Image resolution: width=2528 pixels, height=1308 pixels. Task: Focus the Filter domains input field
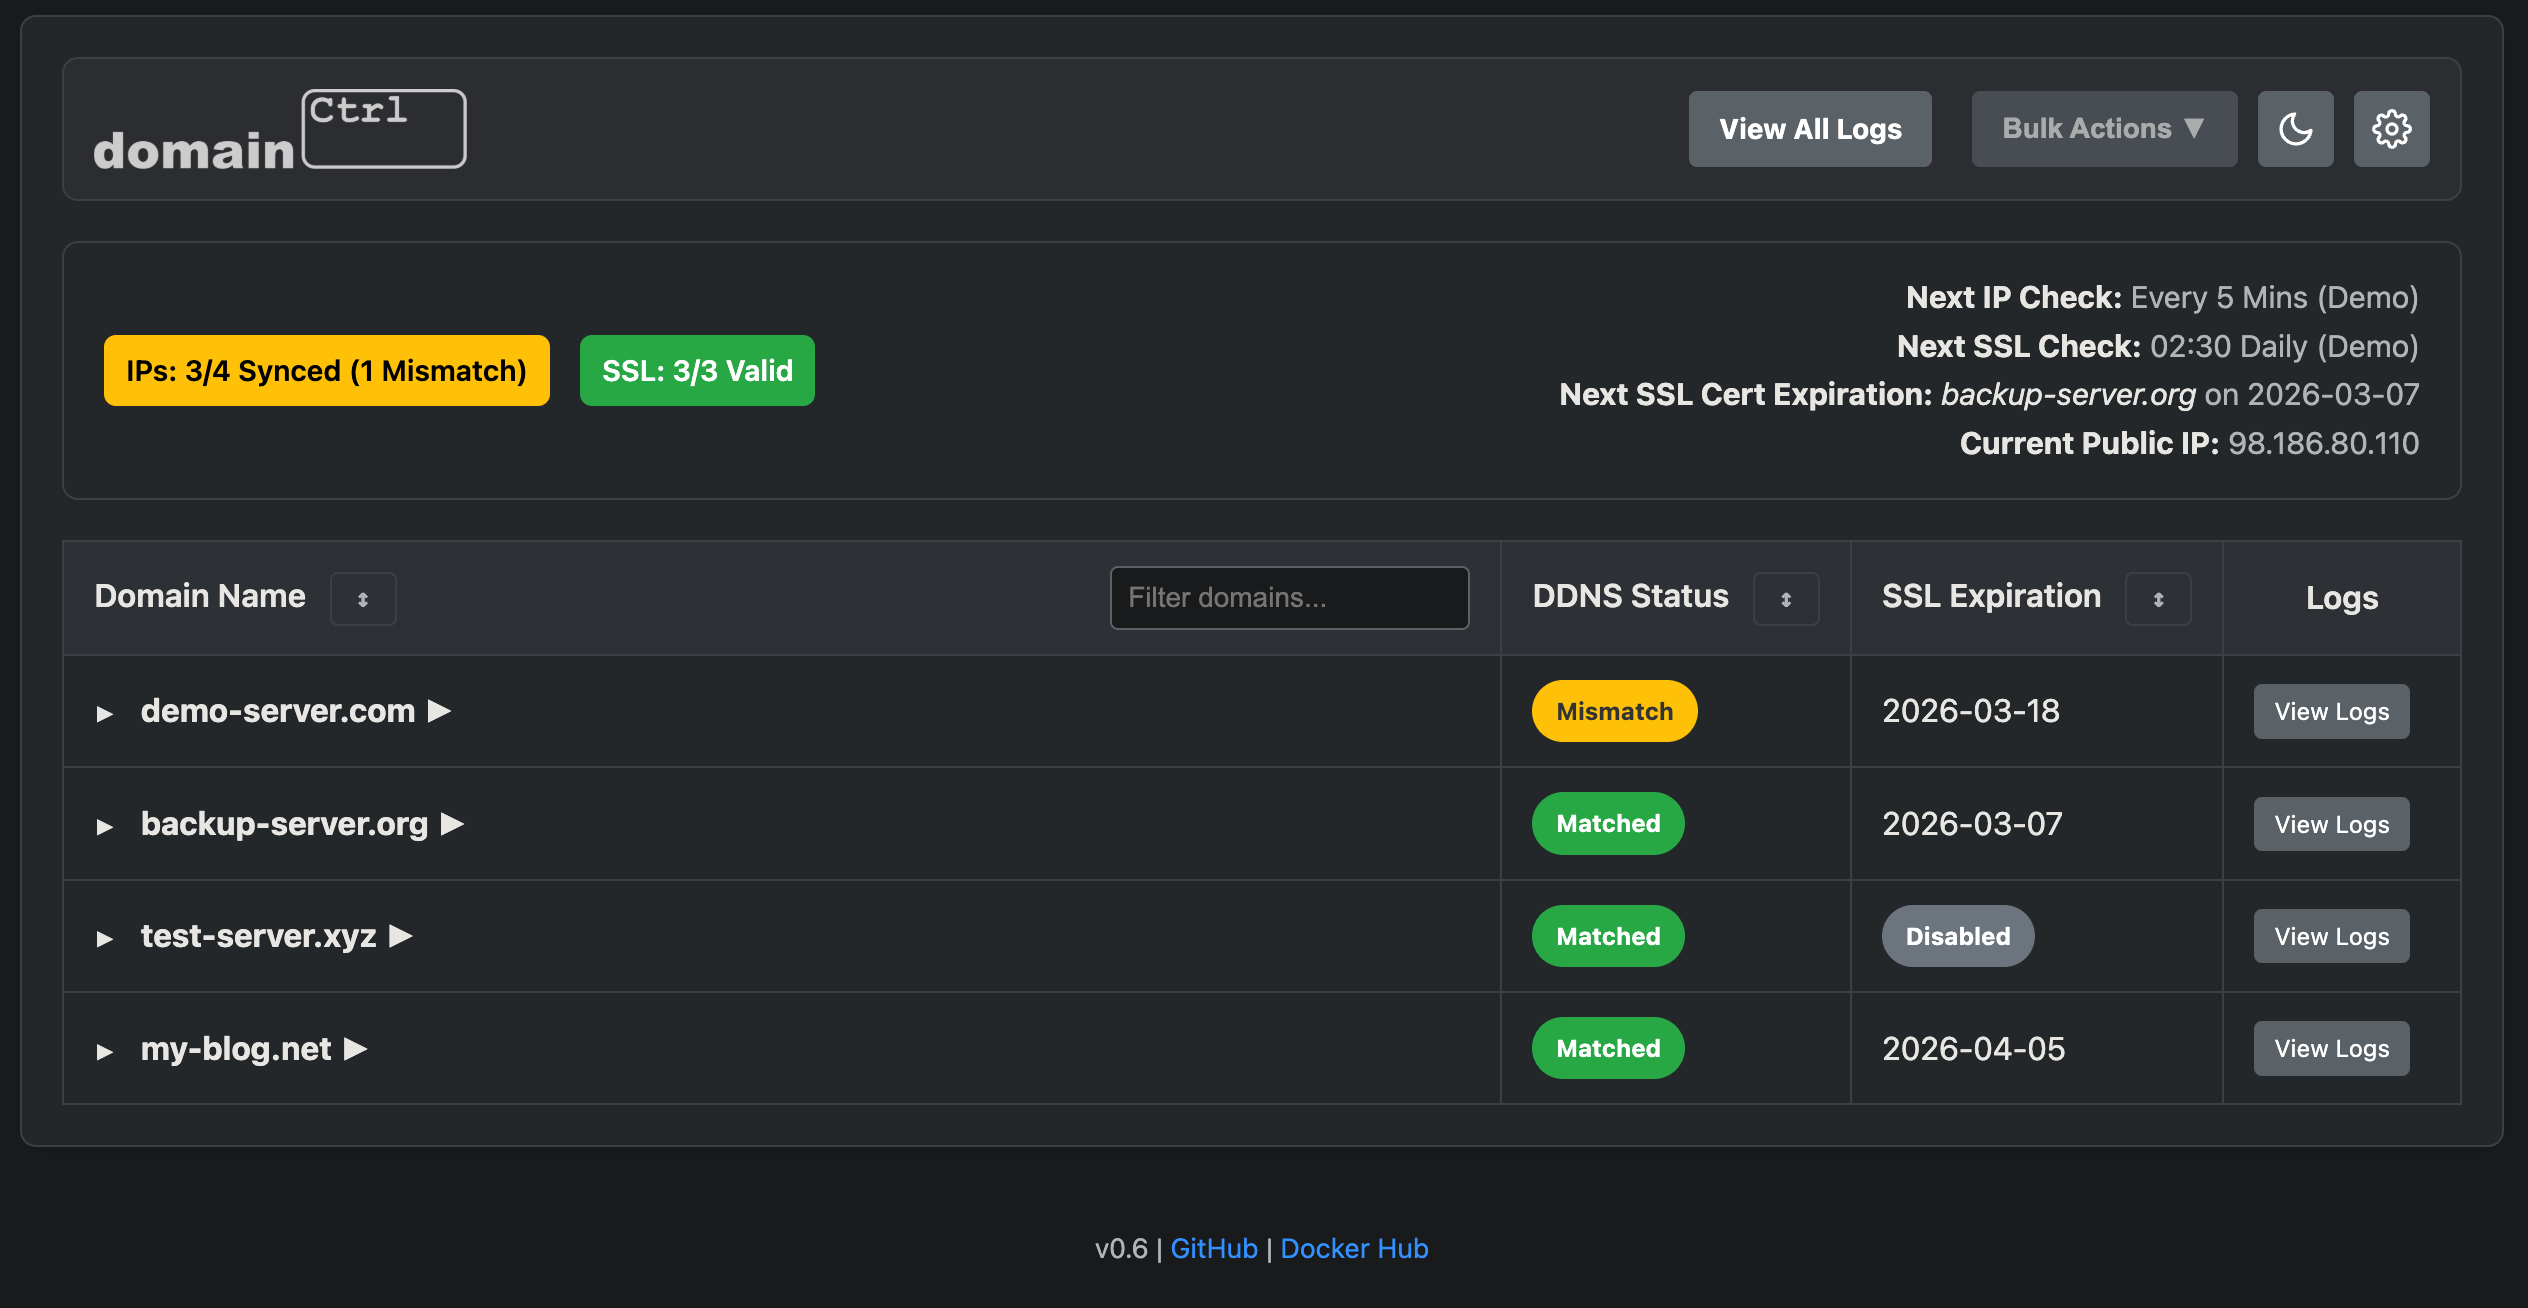(1288, 598)
